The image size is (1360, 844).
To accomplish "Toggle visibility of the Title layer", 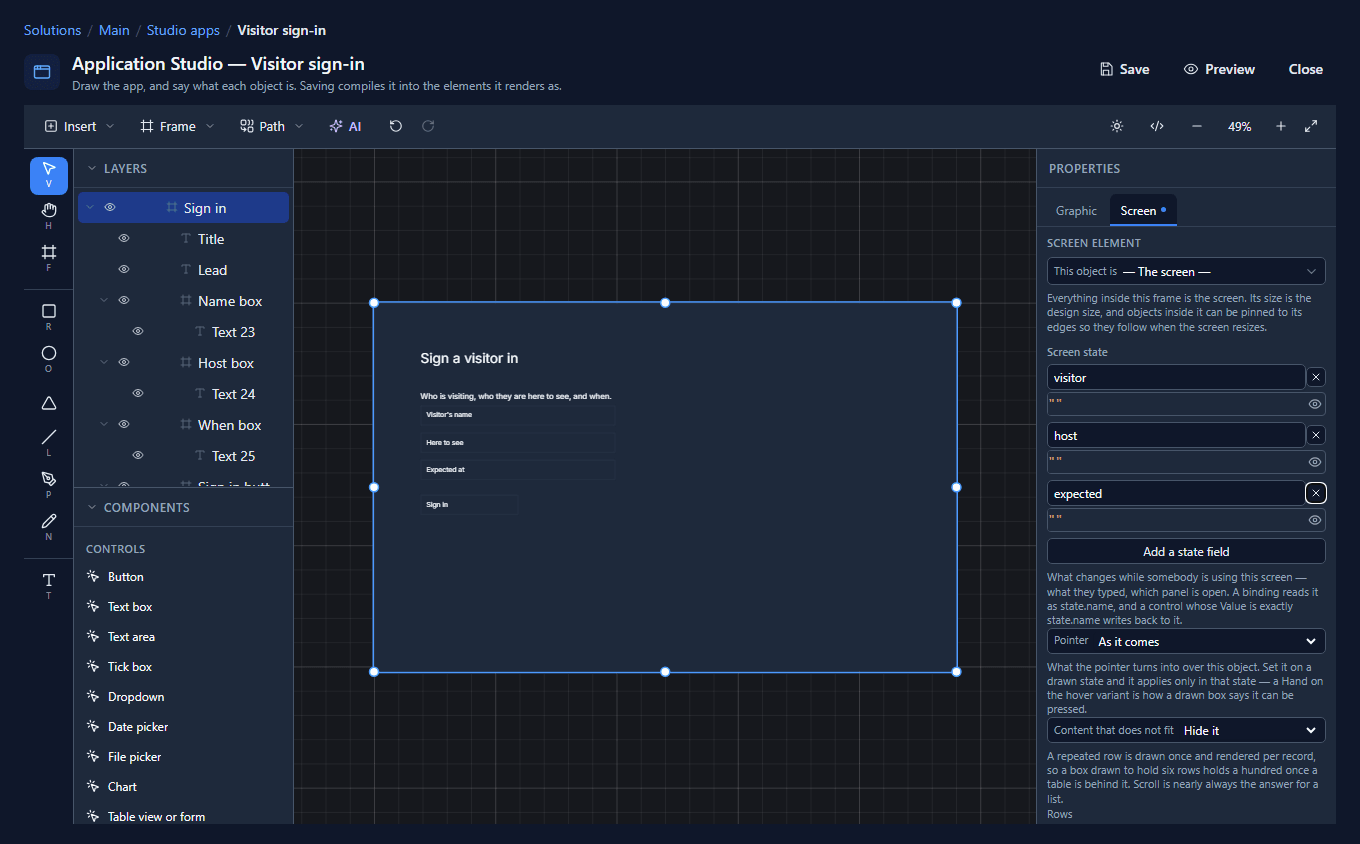I will 124,239.
